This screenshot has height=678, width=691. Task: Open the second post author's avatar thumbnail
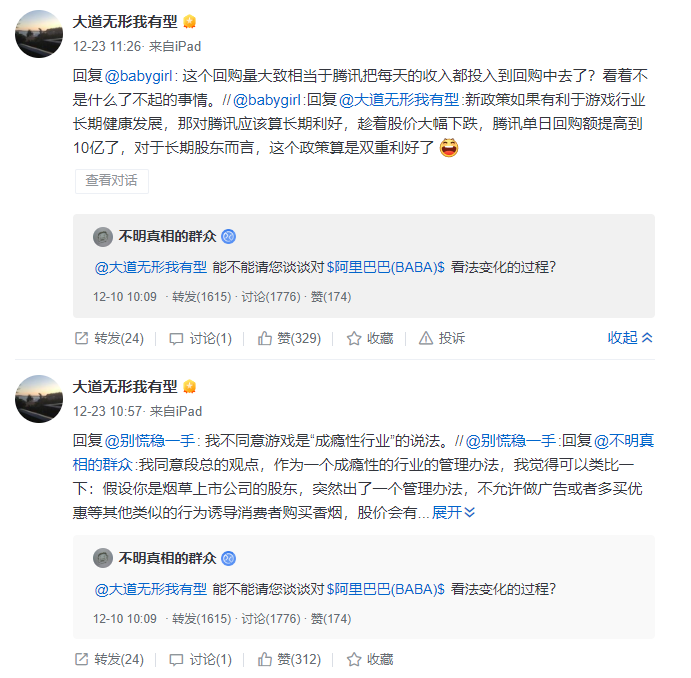coord(40,398)
